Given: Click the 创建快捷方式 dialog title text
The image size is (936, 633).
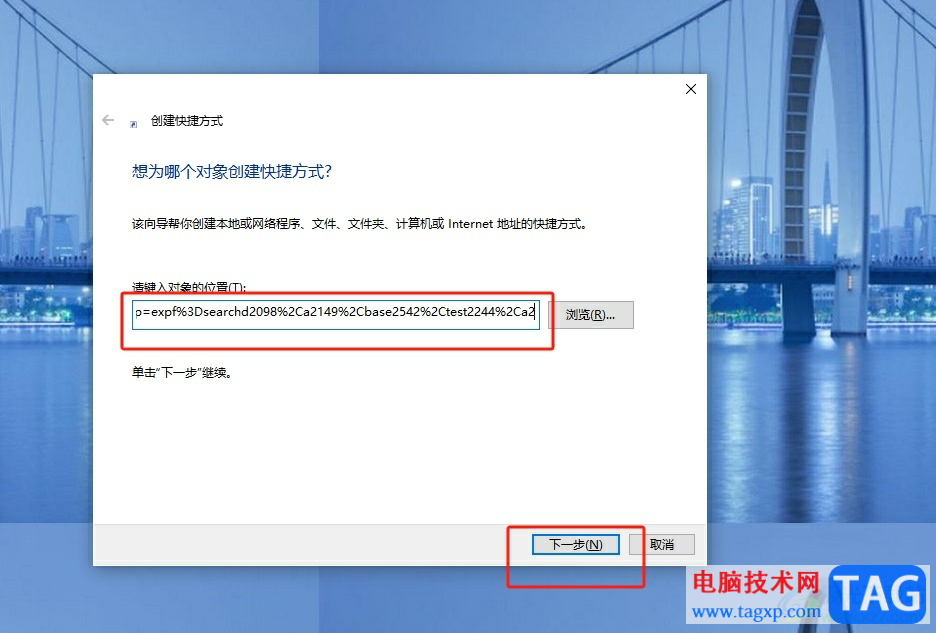Looking at the screenshot, I should 187,121.
